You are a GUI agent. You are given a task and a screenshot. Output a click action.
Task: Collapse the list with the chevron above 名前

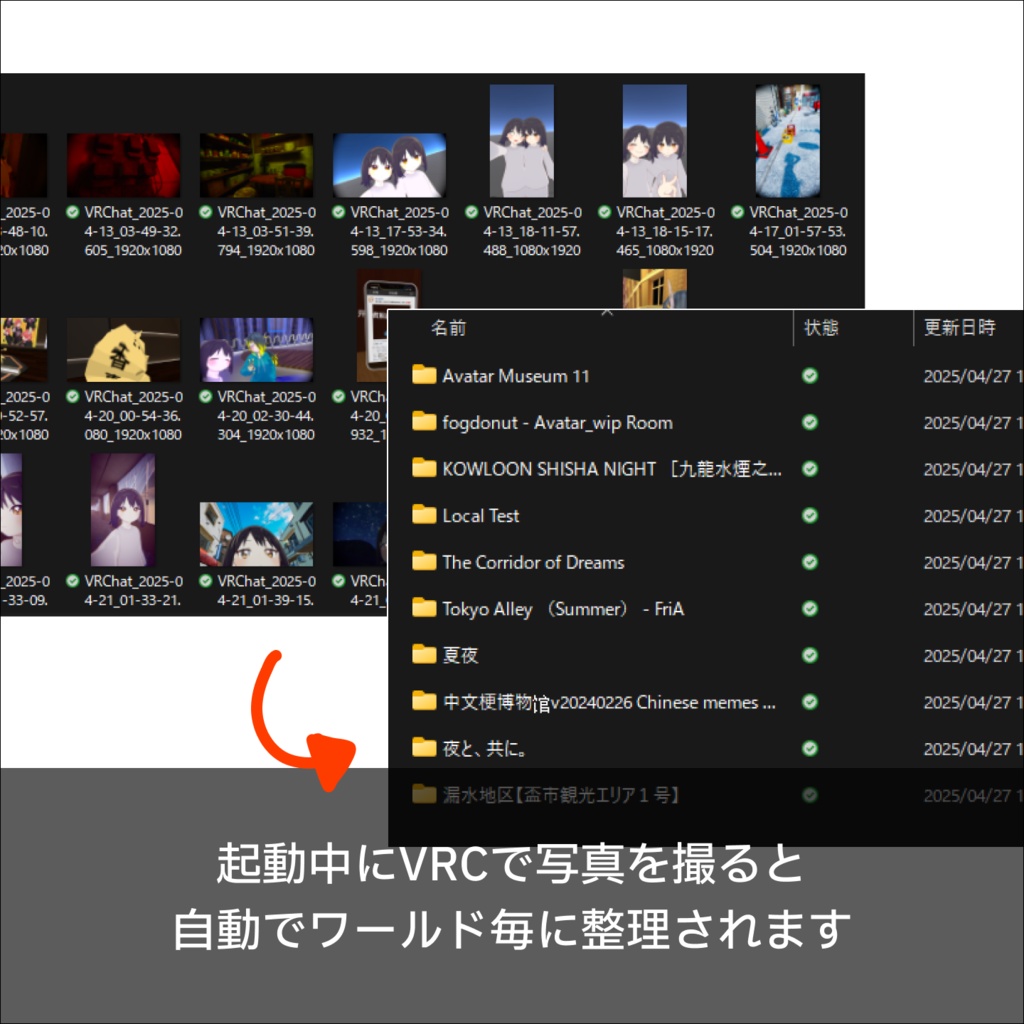point(608,312)
